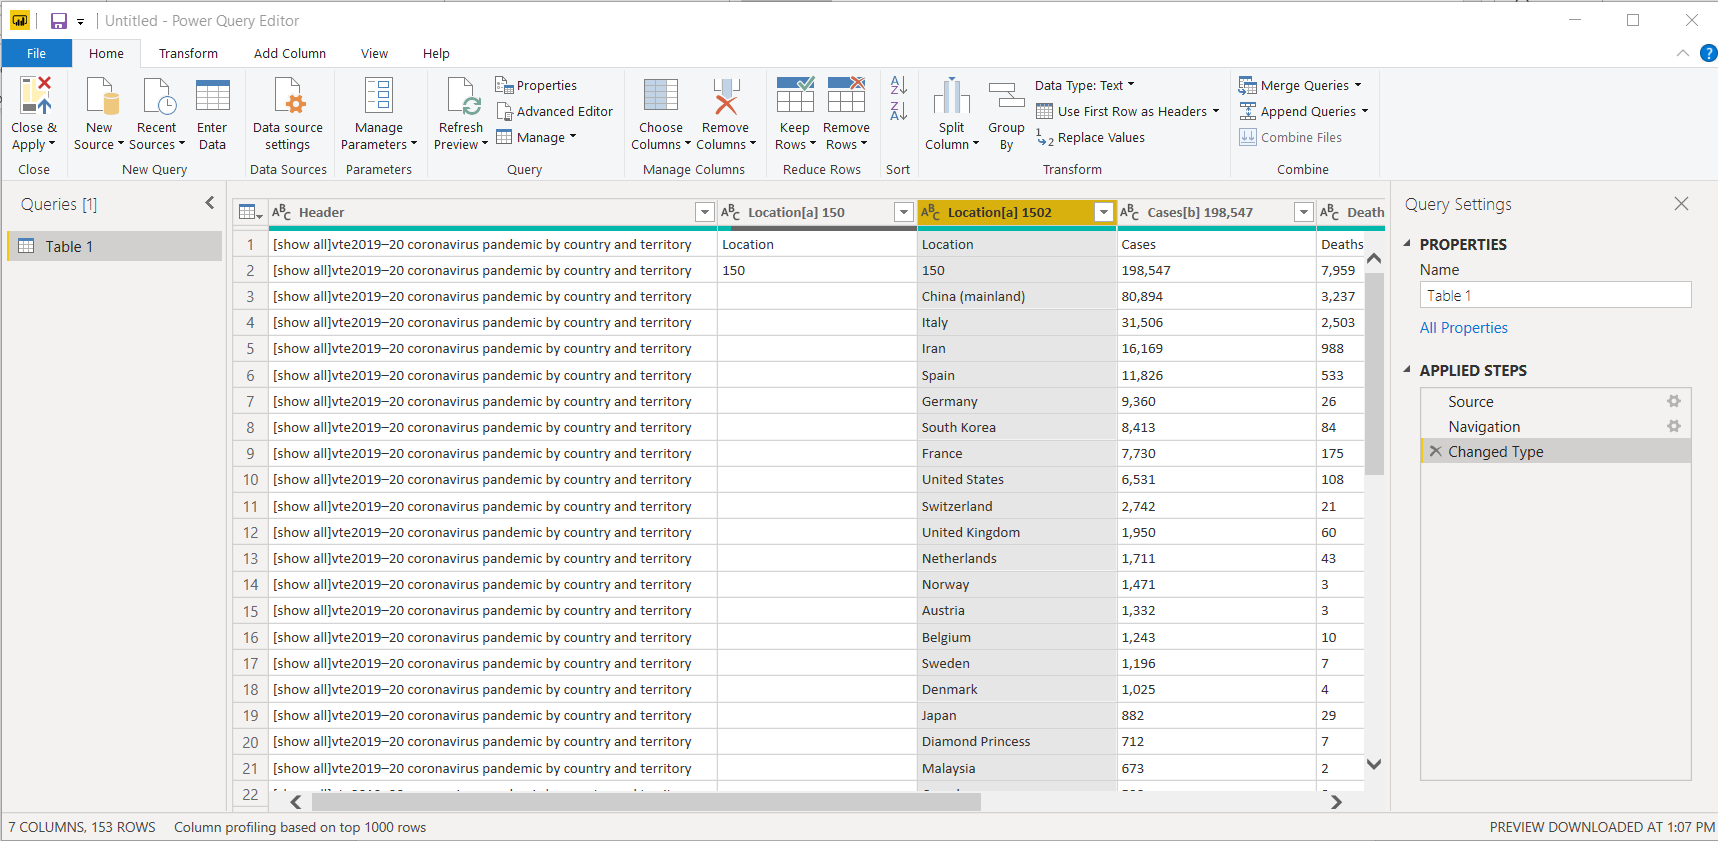The image size is (1718, 841).
Task: Open the Advanced Editor
Action: click(x=555, y=112)
